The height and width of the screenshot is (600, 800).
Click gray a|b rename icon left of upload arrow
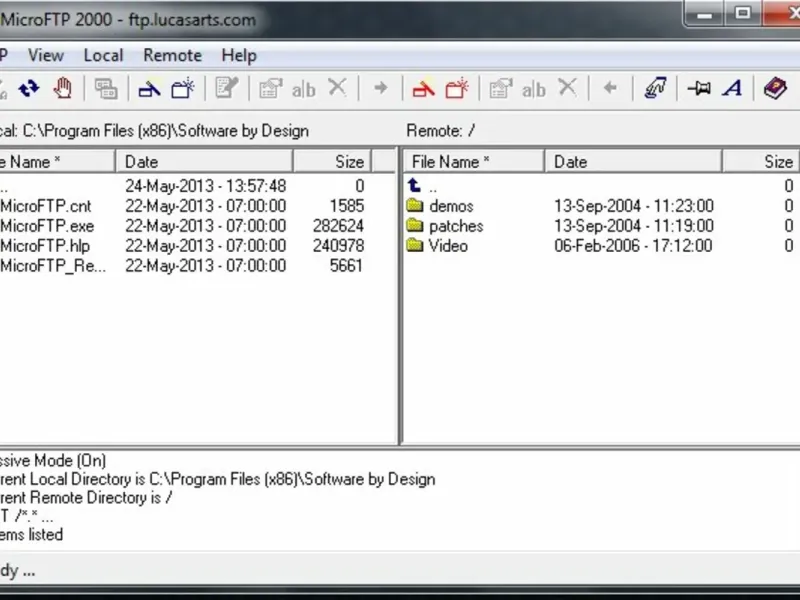(x=304, y=90)
